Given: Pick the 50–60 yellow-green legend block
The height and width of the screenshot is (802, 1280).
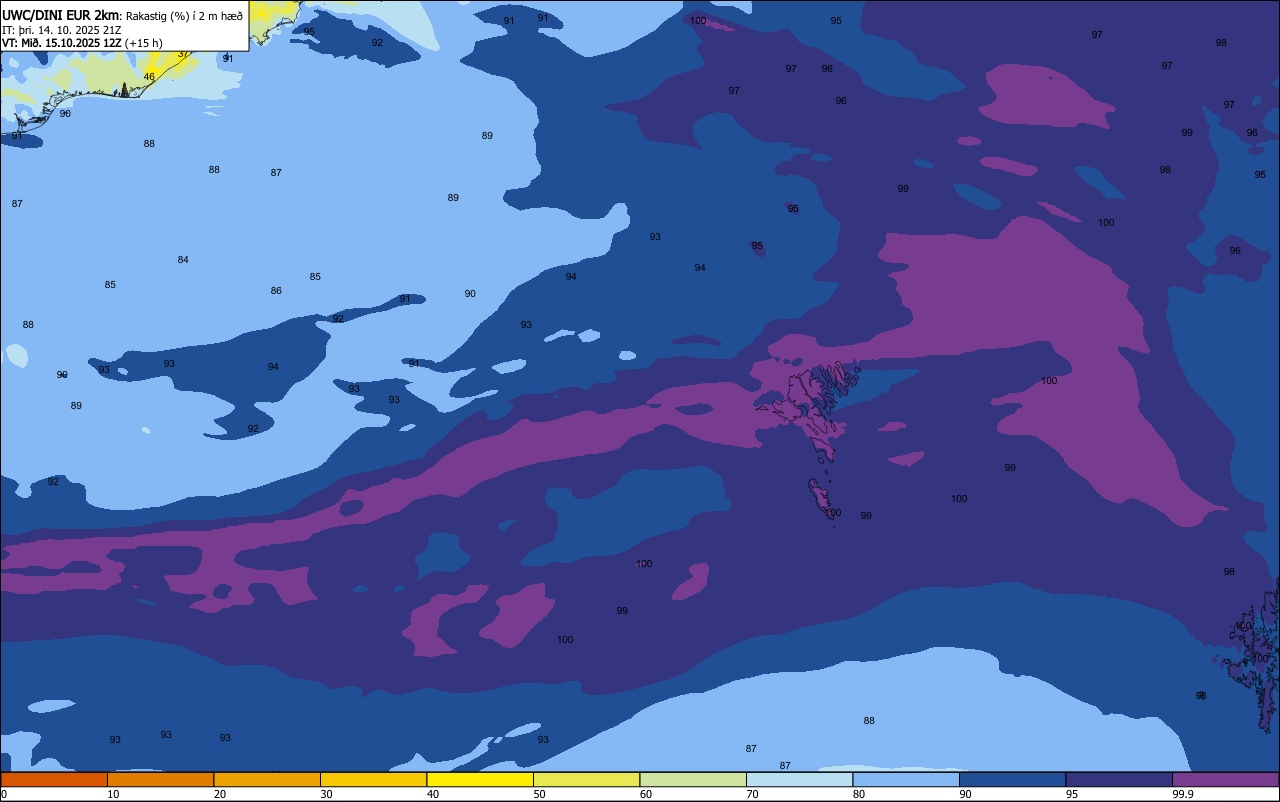Looking at the screenshot, I should [586, 779].
